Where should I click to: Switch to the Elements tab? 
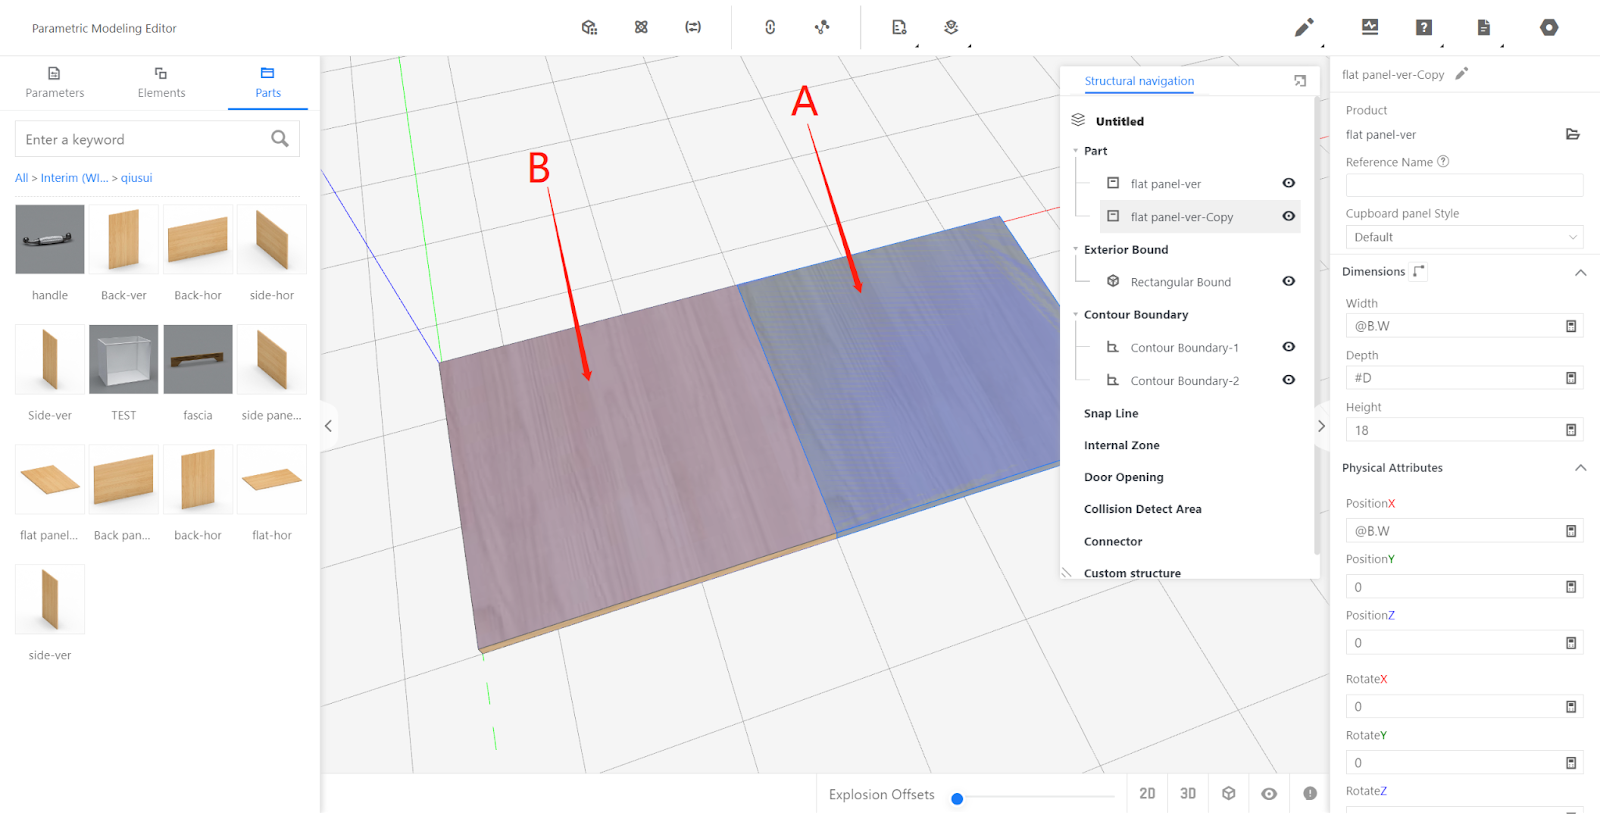pos(161,82)
